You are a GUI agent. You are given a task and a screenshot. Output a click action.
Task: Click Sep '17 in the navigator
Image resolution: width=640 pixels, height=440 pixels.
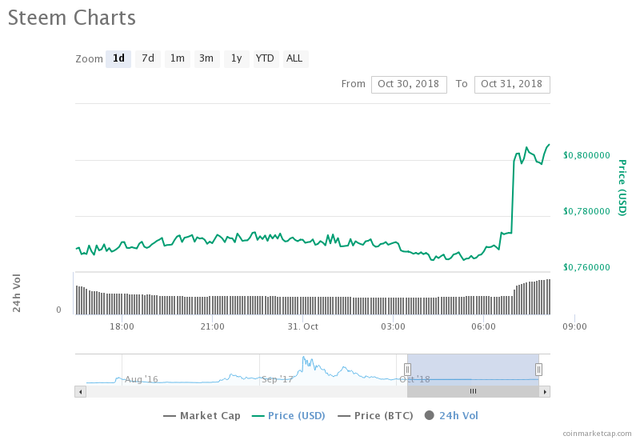277,379
